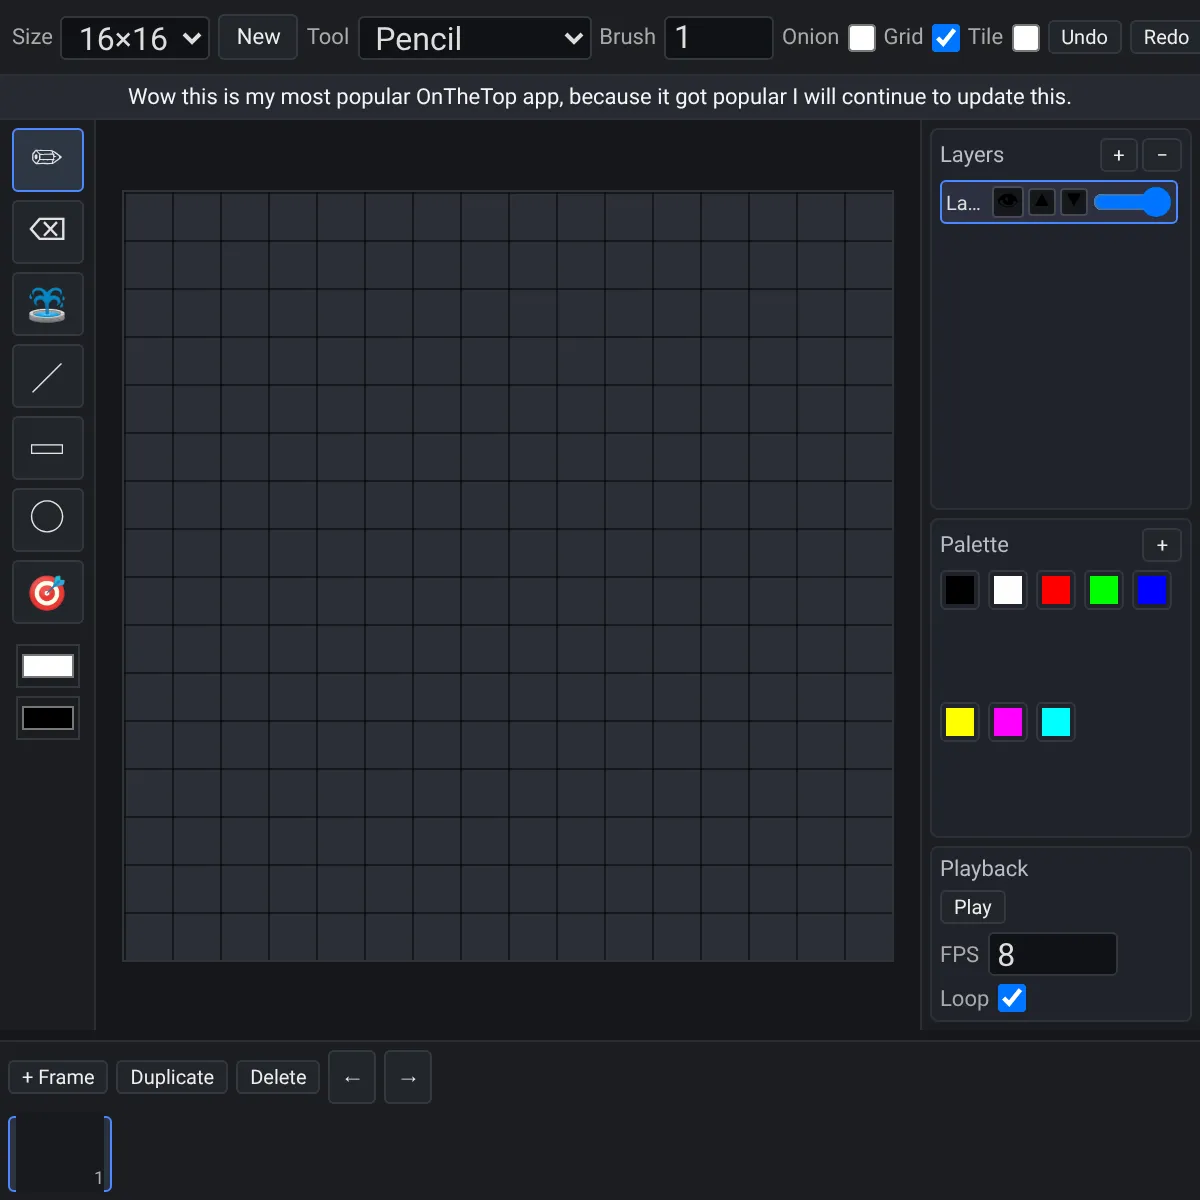The height and width of the screenshot is (1200, 1200).
Task: Remove layer with minus button
Action: pos(1162,155)
